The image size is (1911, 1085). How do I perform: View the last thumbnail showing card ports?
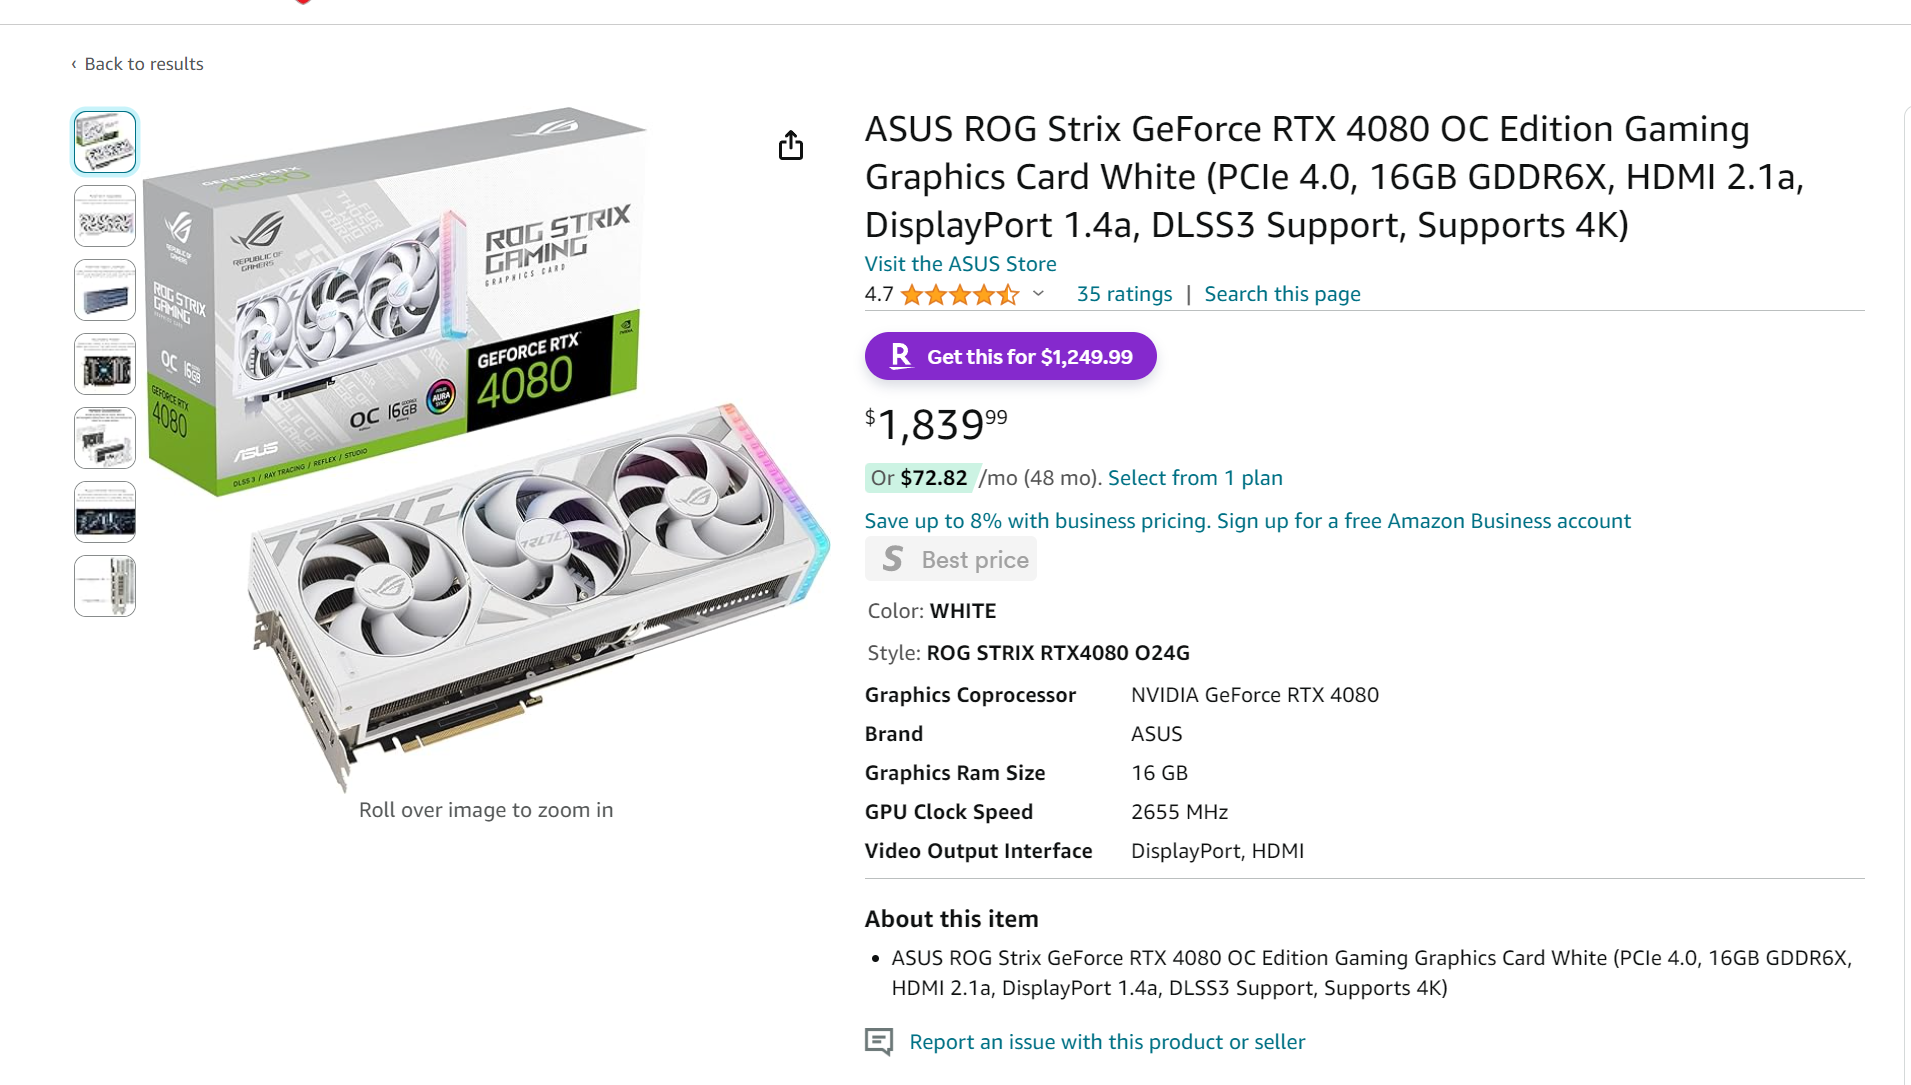(x=105, y=586)
